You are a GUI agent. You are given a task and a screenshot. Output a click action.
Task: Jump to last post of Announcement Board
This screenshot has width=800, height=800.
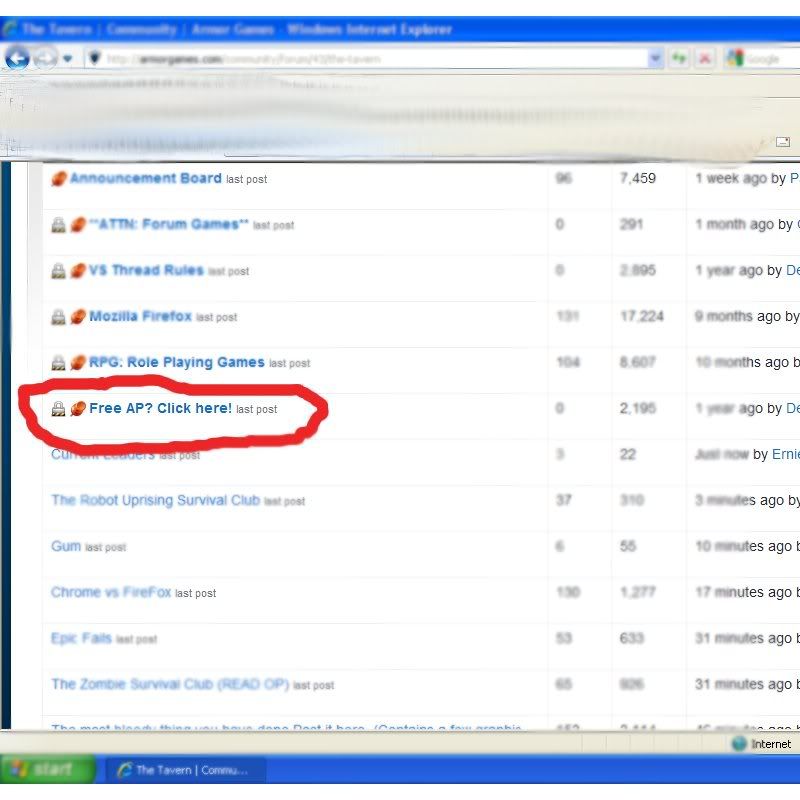click(246, 180)
